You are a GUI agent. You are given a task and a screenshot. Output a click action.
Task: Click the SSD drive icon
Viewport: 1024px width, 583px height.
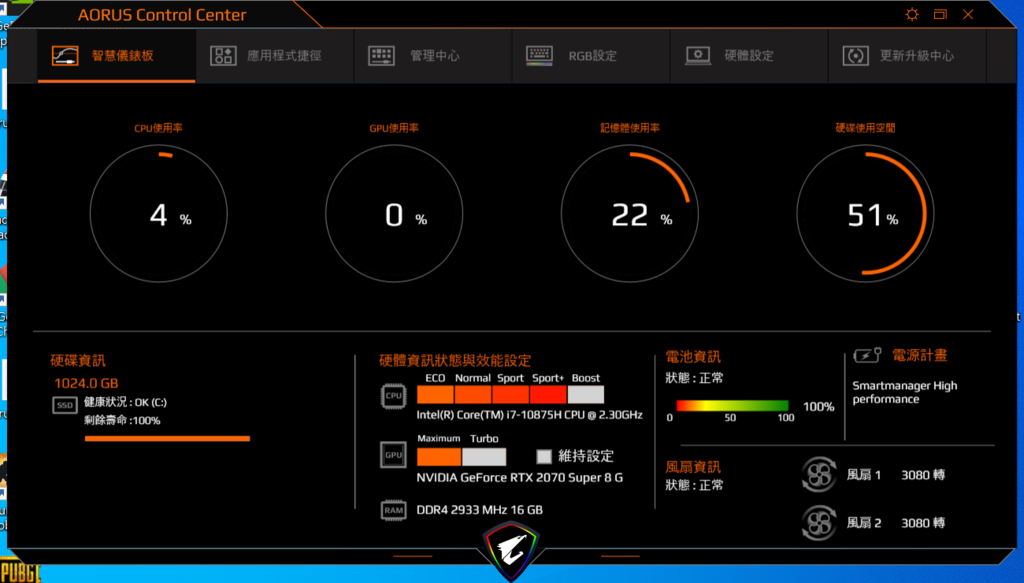pyautogui.click(x=65, y=405)
